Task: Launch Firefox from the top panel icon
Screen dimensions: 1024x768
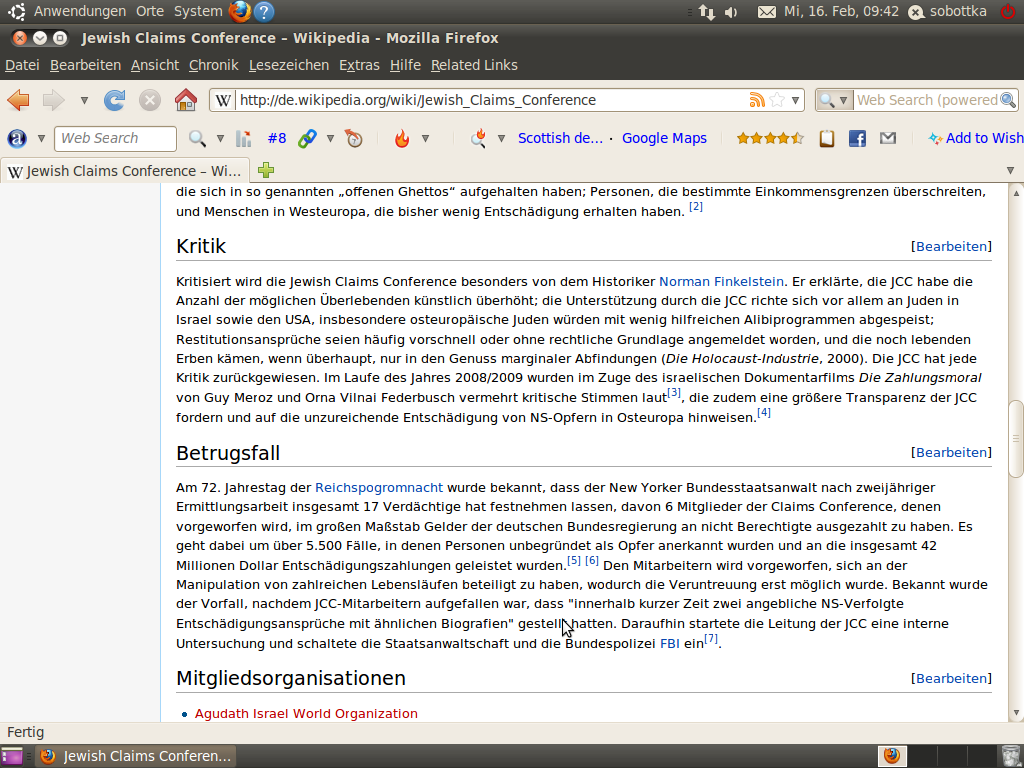Action: pyautogui.click(x=240, y=11)
